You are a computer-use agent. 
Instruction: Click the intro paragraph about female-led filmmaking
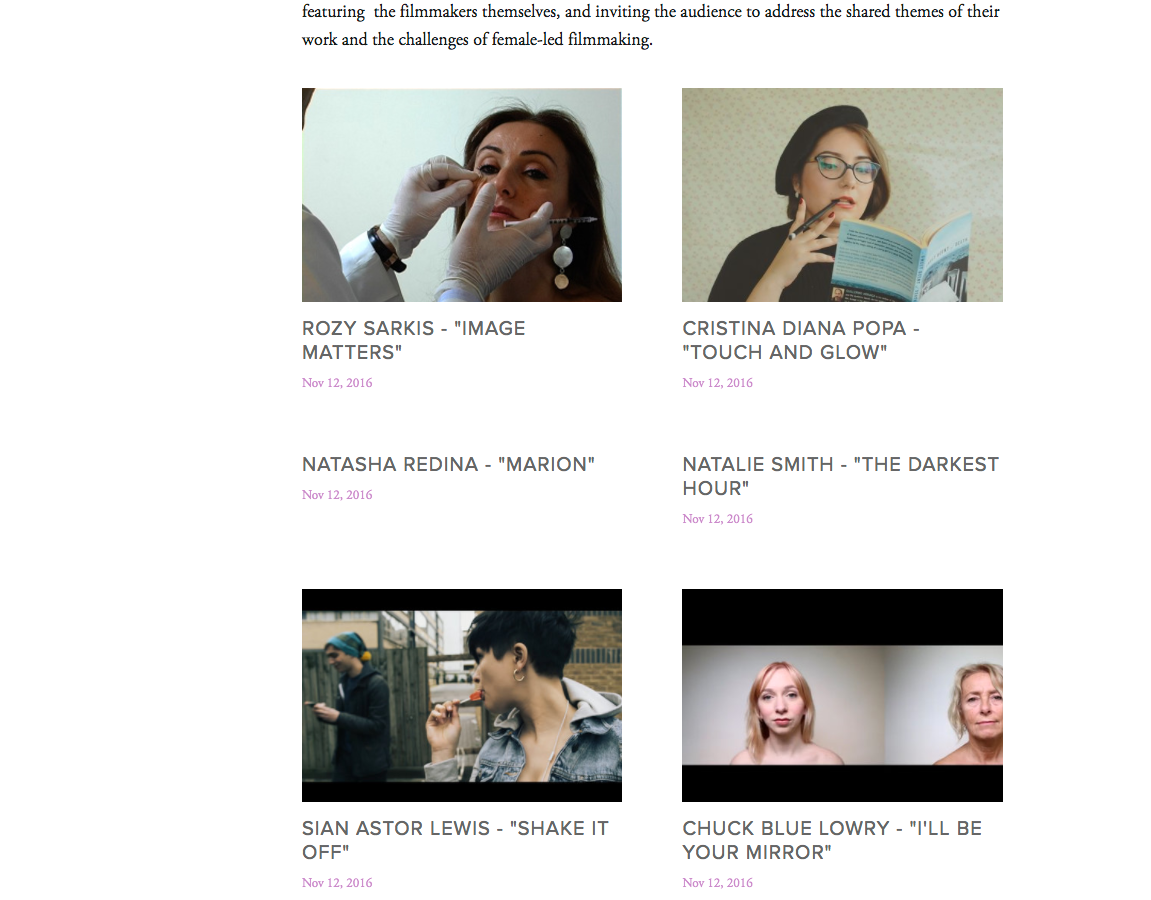(651, 25)
